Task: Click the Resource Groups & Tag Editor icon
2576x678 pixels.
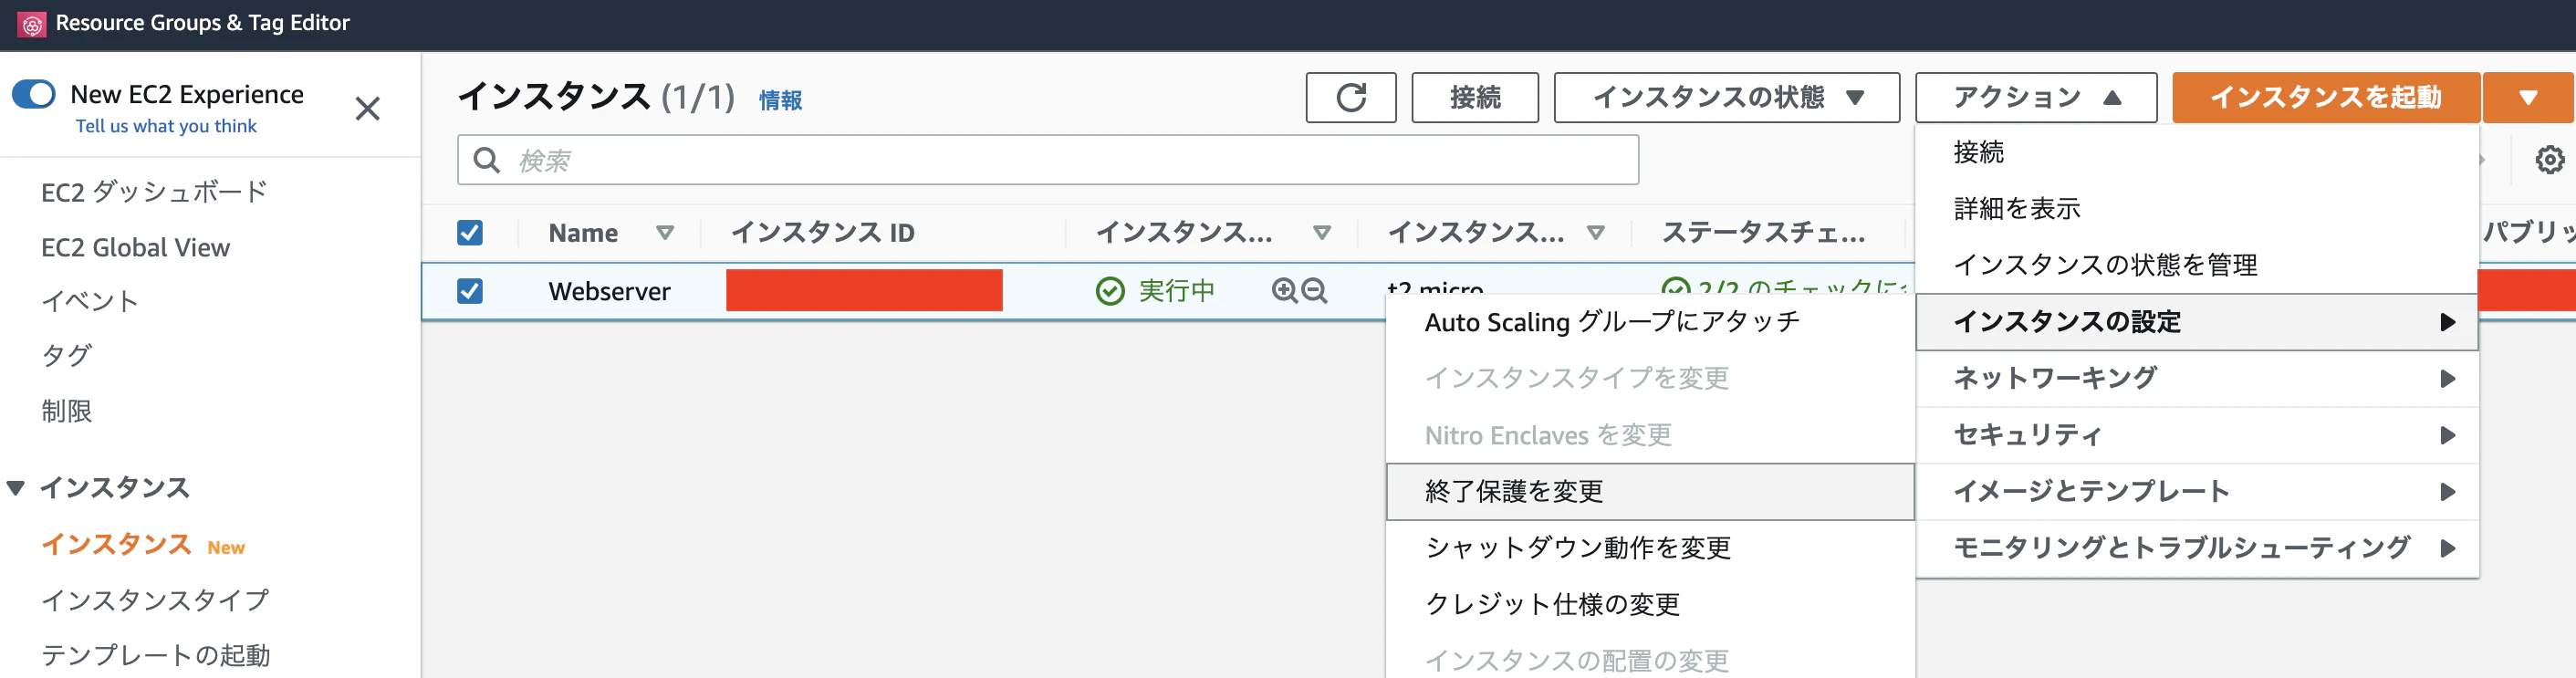Action: 32,24
